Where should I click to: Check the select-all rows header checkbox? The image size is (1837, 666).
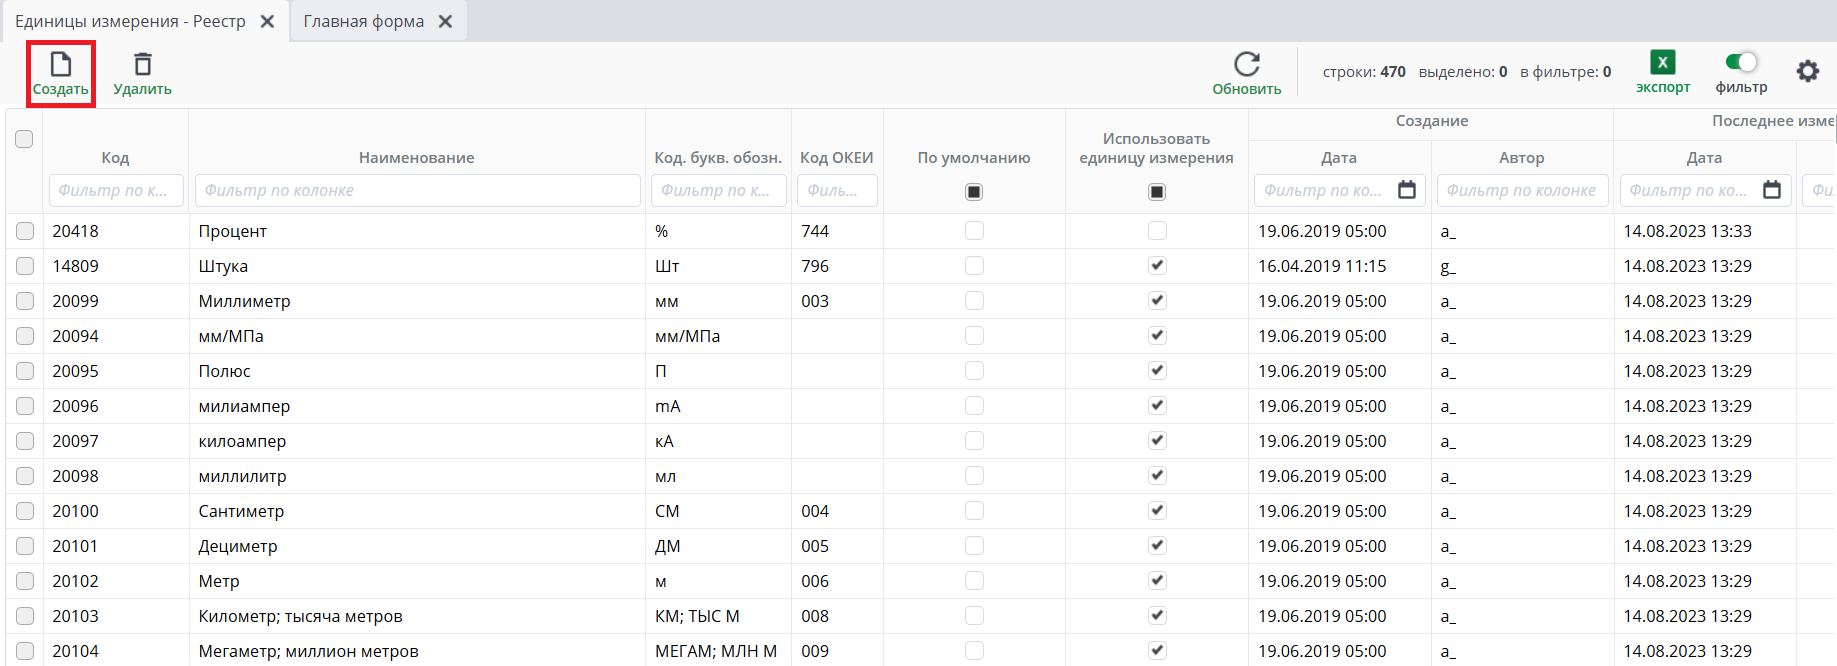(24, 139)
